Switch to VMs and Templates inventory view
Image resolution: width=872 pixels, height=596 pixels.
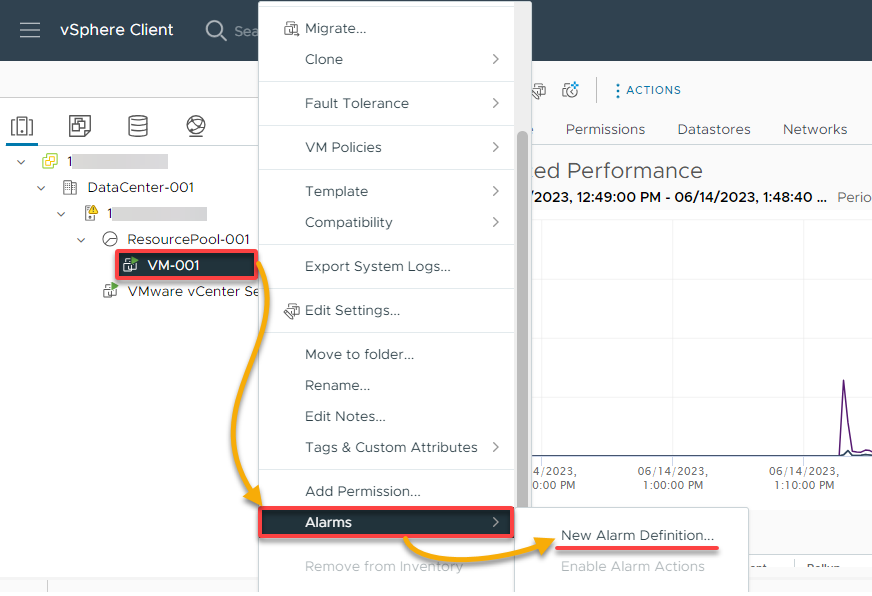(80, 126)
